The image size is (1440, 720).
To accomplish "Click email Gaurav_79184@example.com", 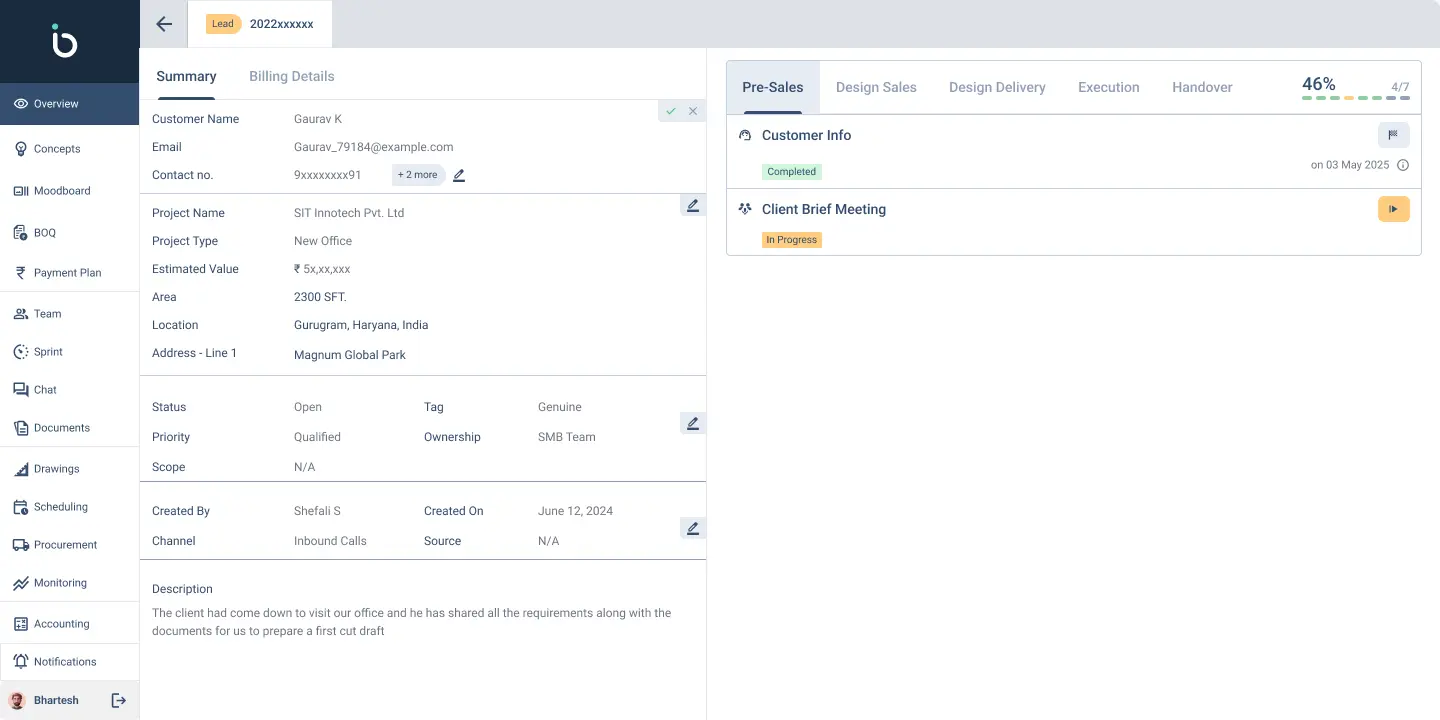I will click(373, 147).
